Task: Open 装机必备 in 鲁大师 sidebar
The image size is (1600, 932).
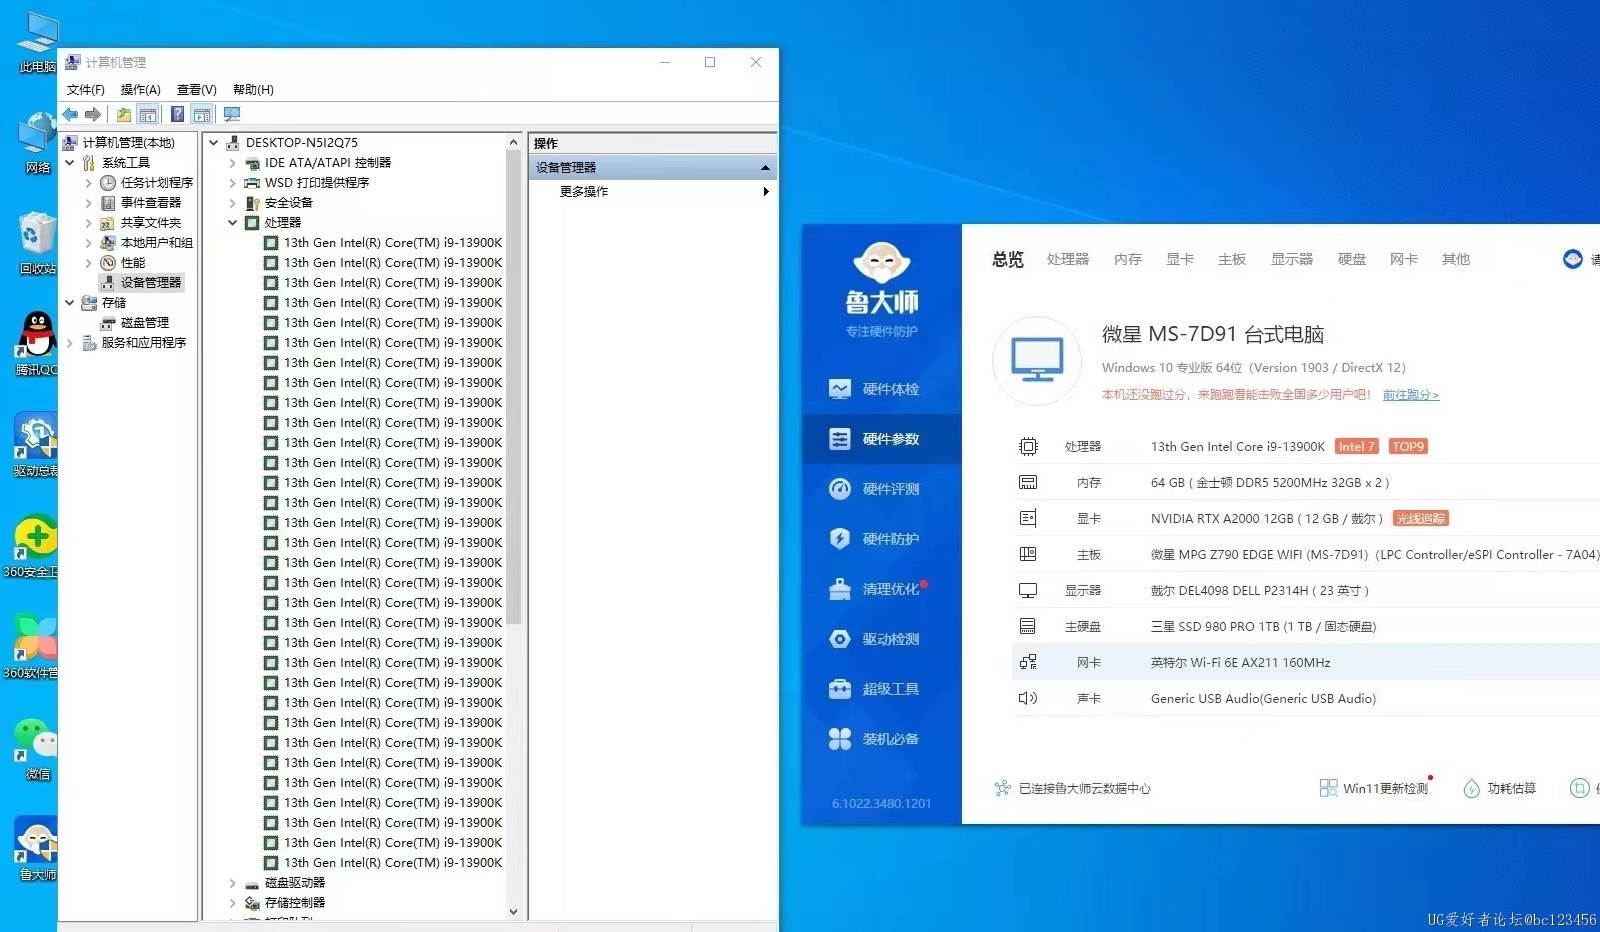Action: (x=881, y=739)
